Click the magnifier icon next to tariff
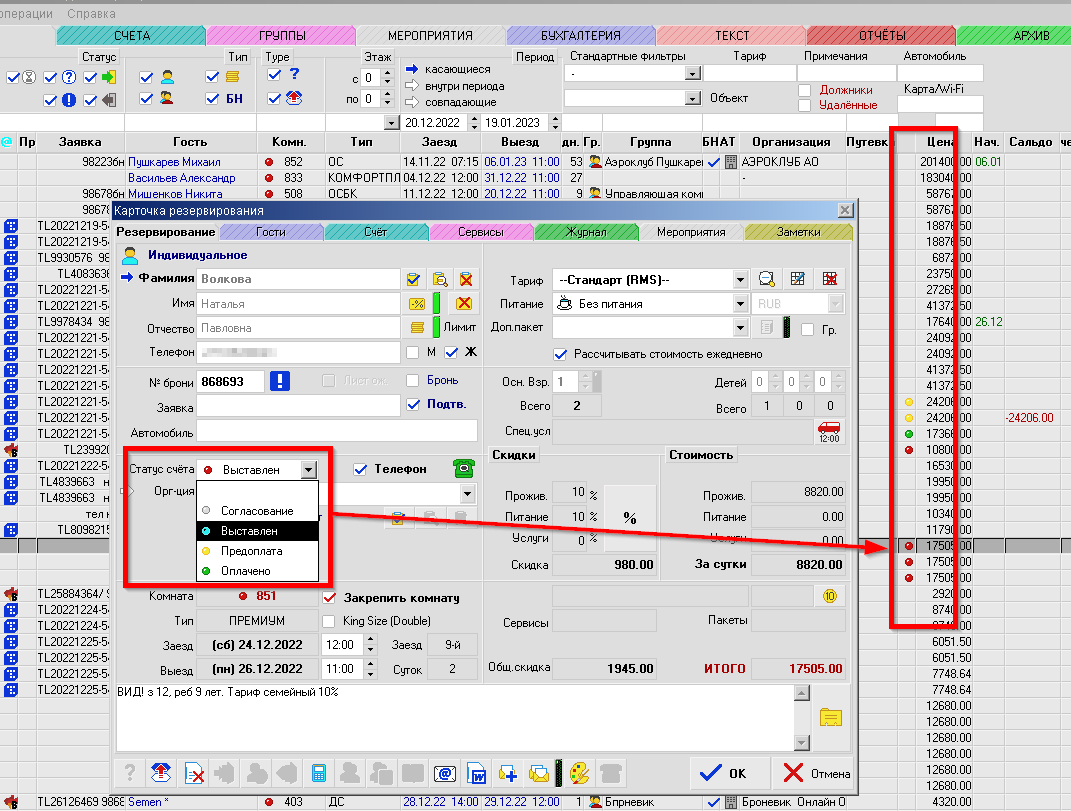Image resolution: width=1071 pixels, height=811 pixels. click(768, 279)
